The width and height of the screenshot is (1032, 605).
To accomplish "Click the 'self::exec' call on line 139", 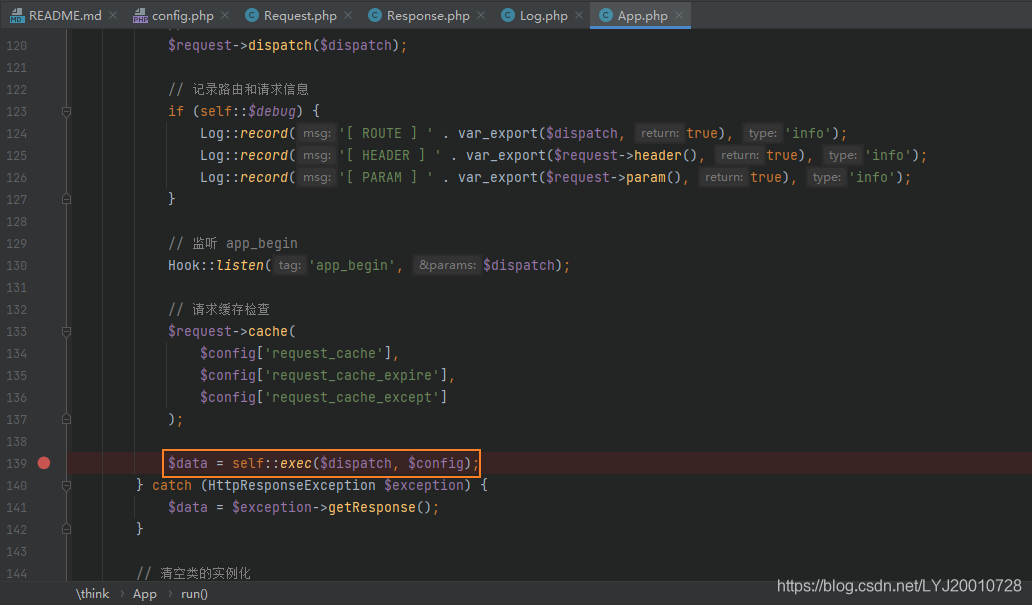I will 272,463.
